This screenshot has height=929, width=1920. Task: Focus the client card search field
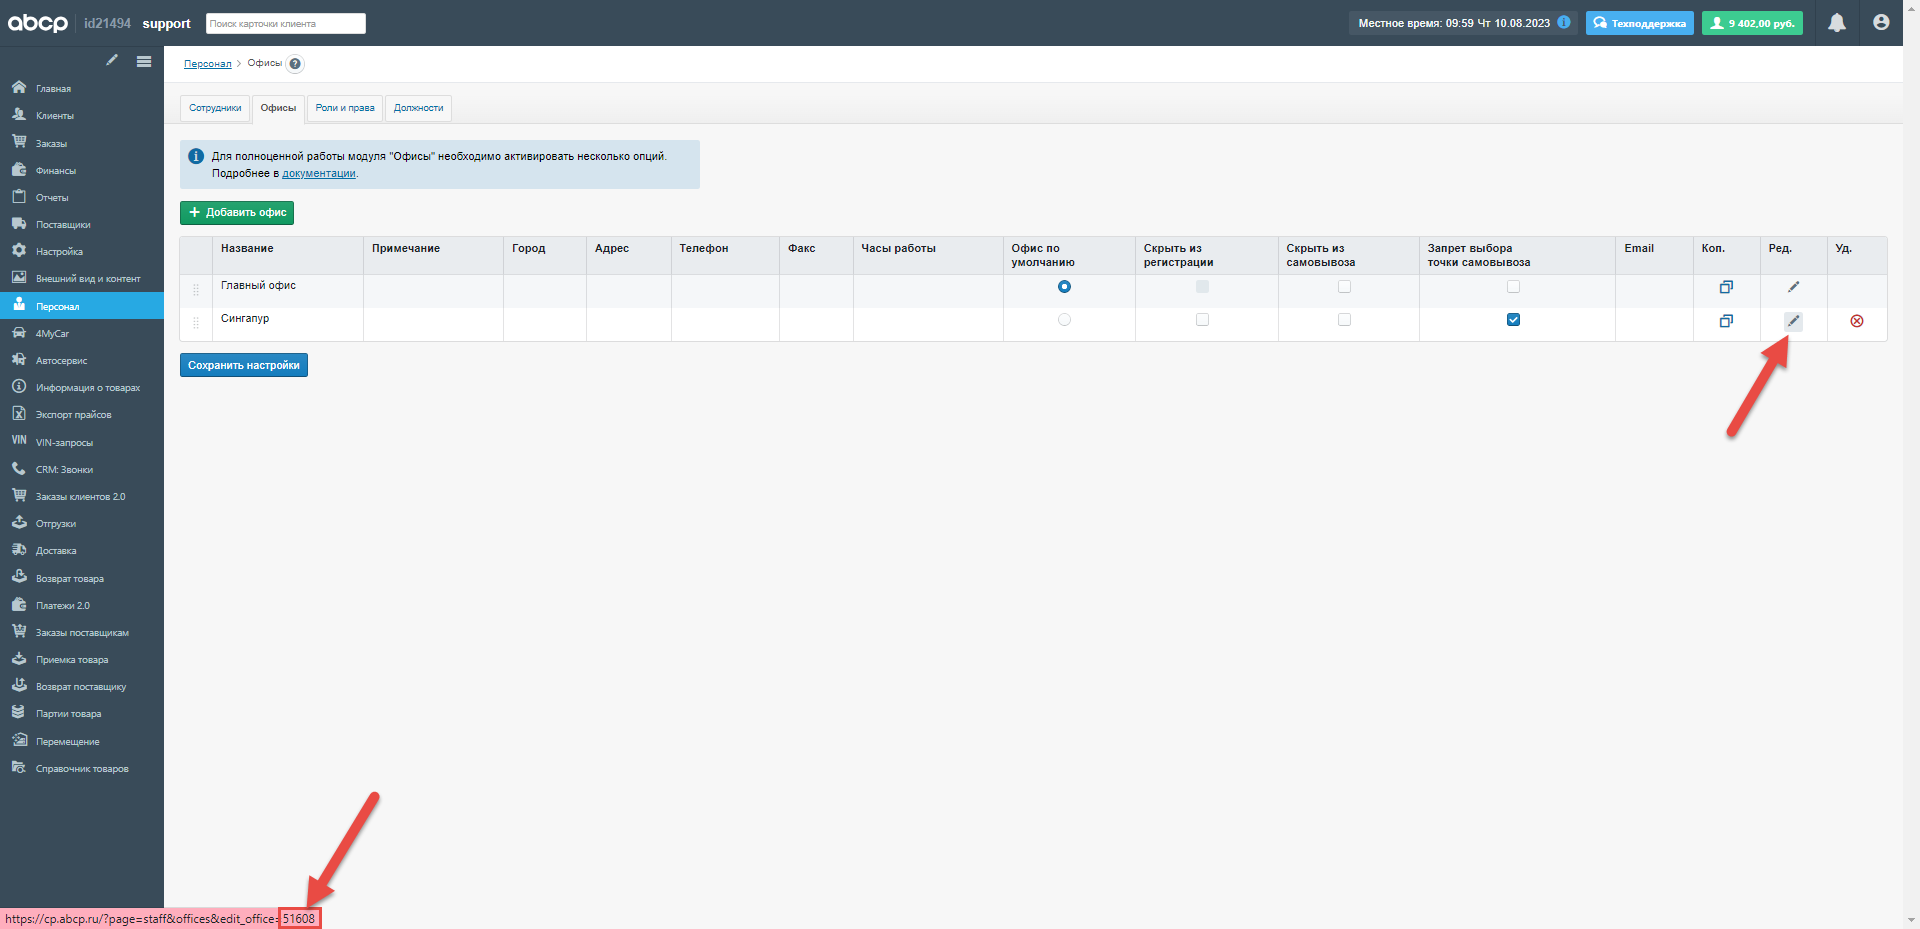click(286, 23)
